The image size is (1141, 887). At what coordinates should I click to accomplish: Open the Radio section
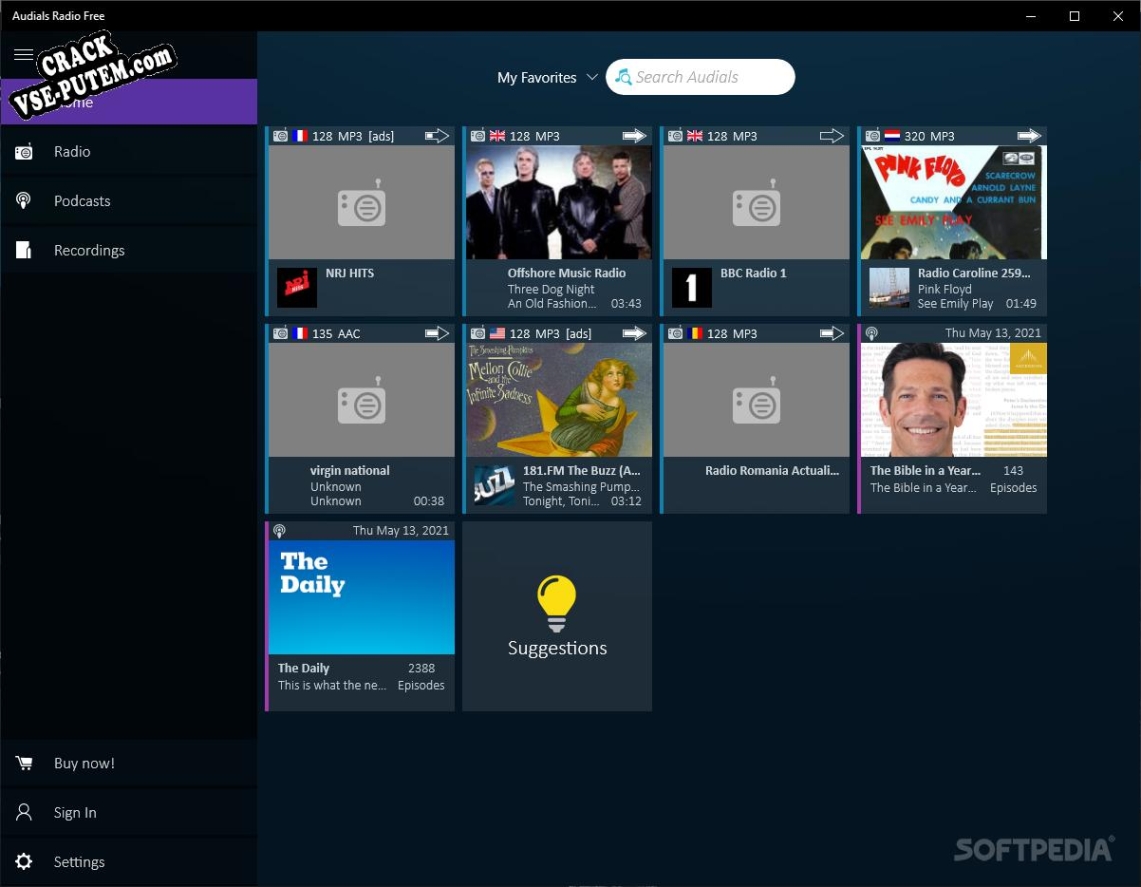point(129,151)
